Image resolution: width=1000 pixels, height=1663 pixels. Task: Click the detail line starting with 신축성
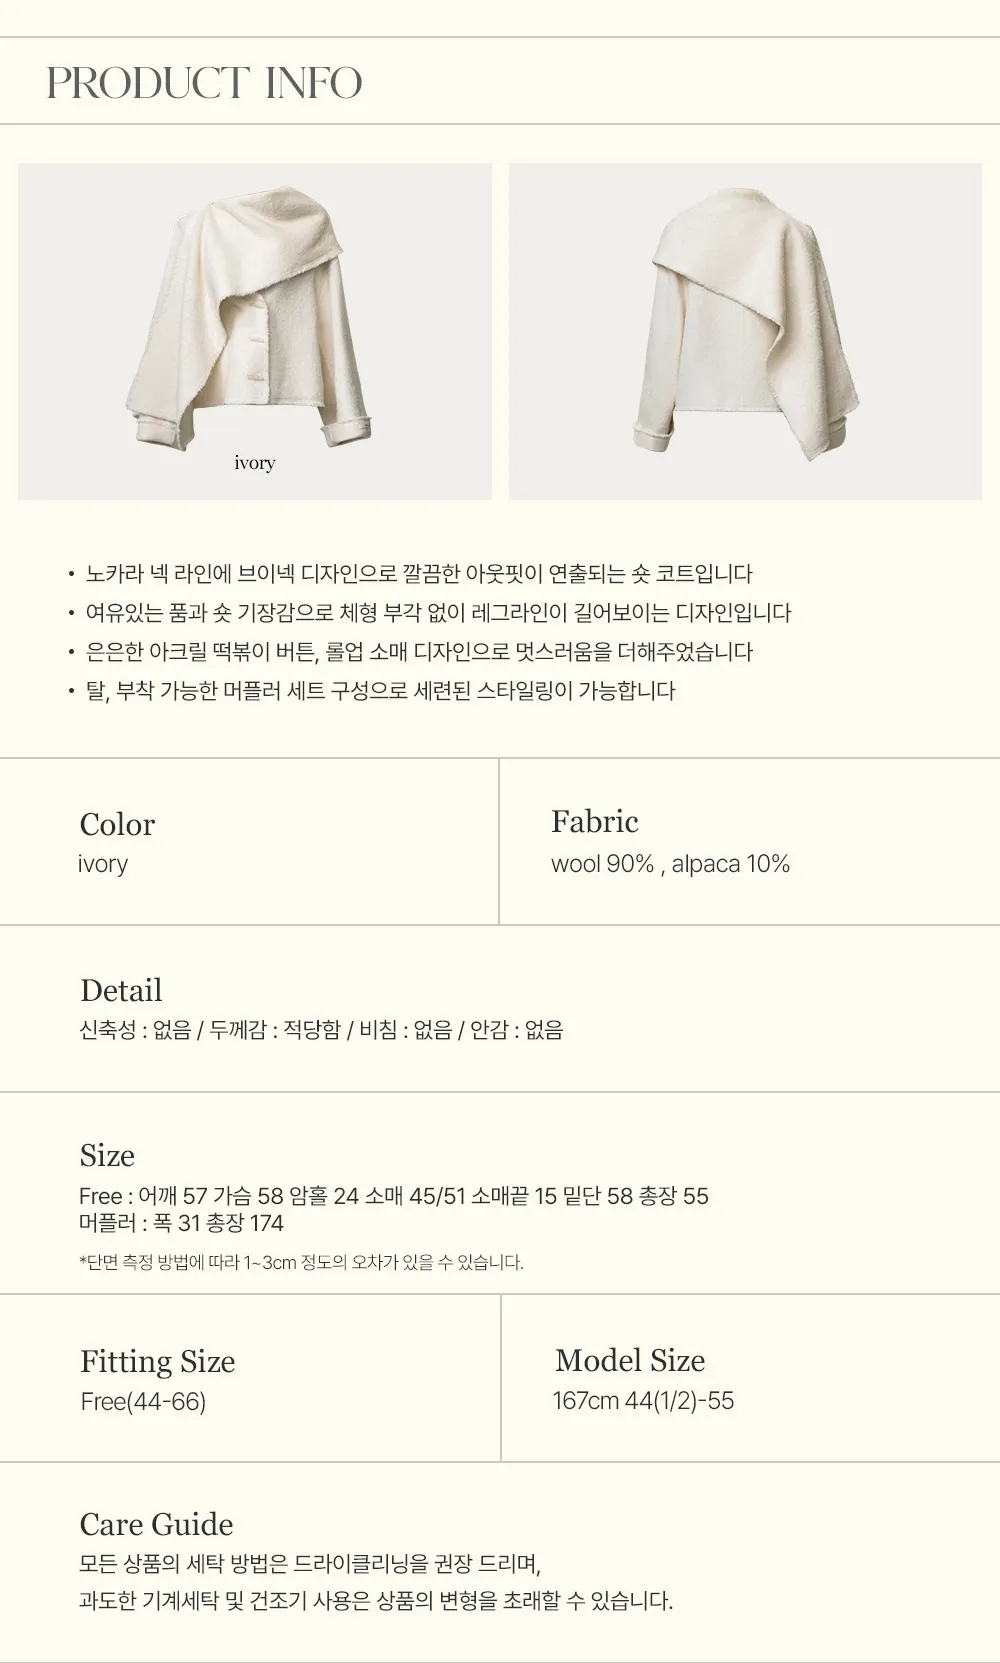[x=321, y=1030]
